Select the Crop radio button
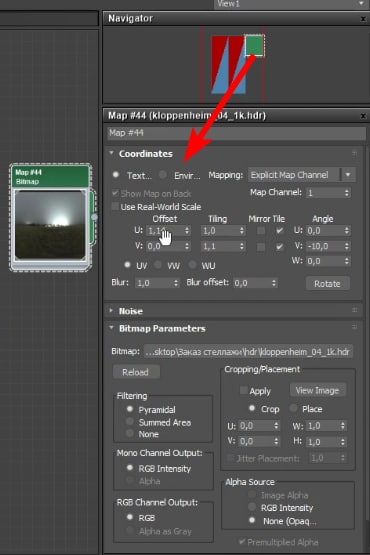This screenshot has width=370, height=555. tap(252, 408)
